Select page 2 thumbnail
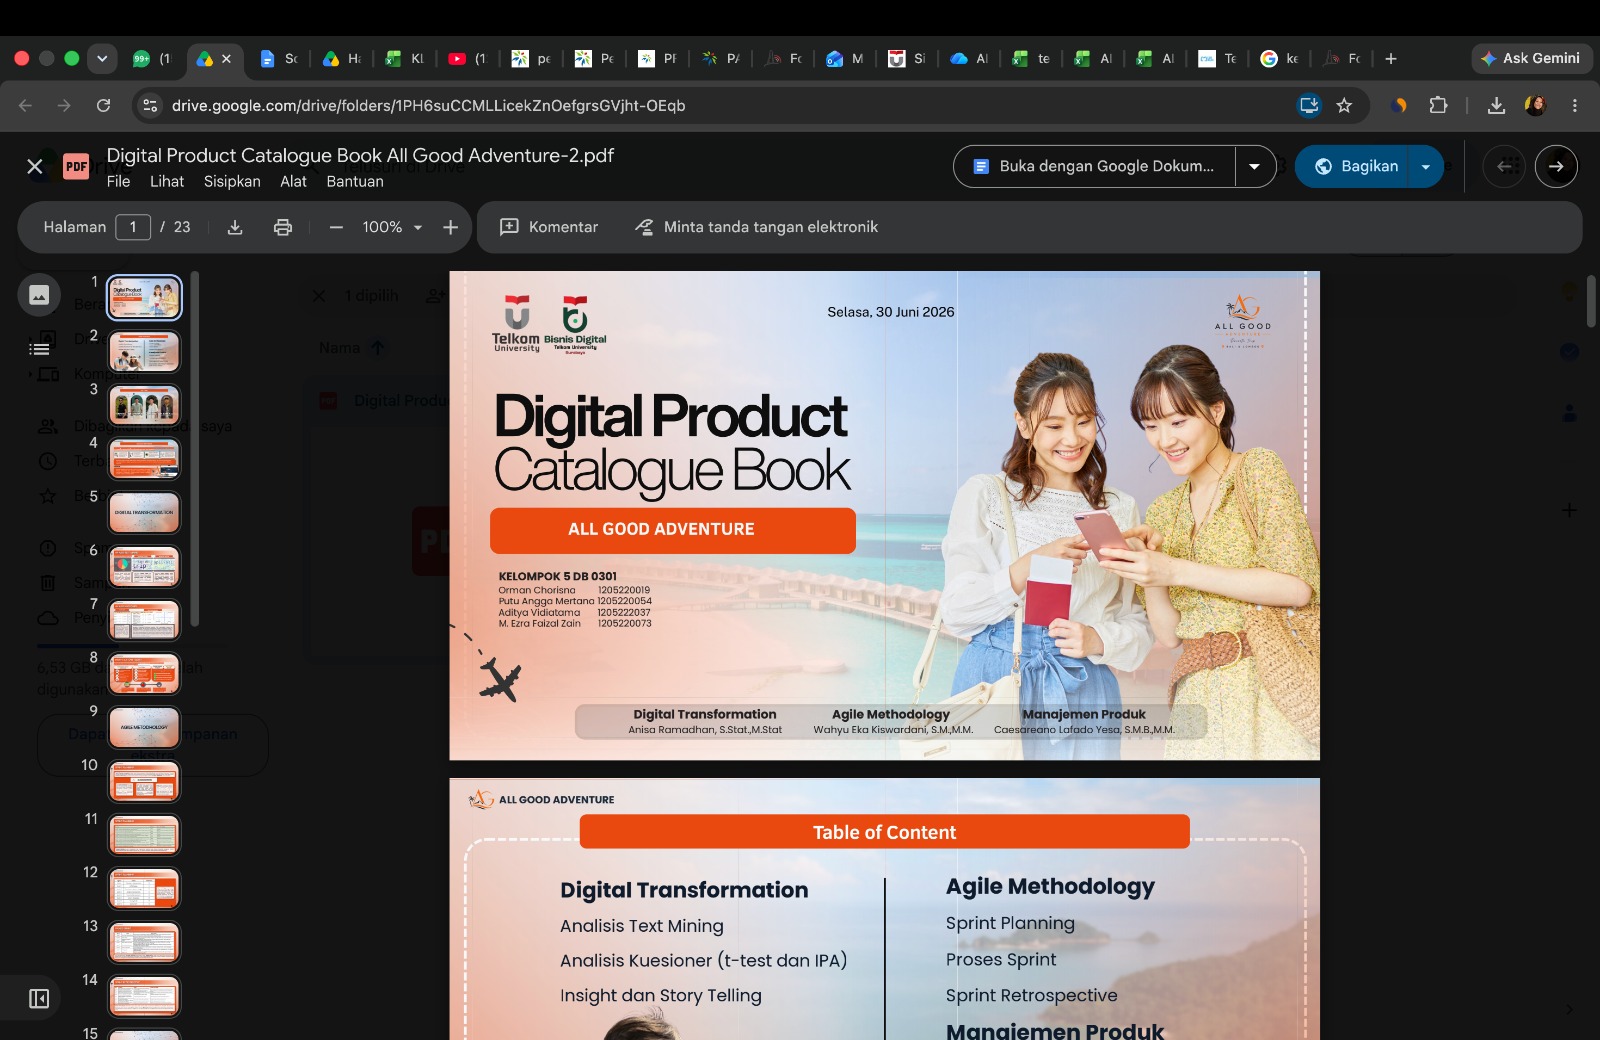The height and width of the screenshot is (1040, 1600). pos(144,351)
